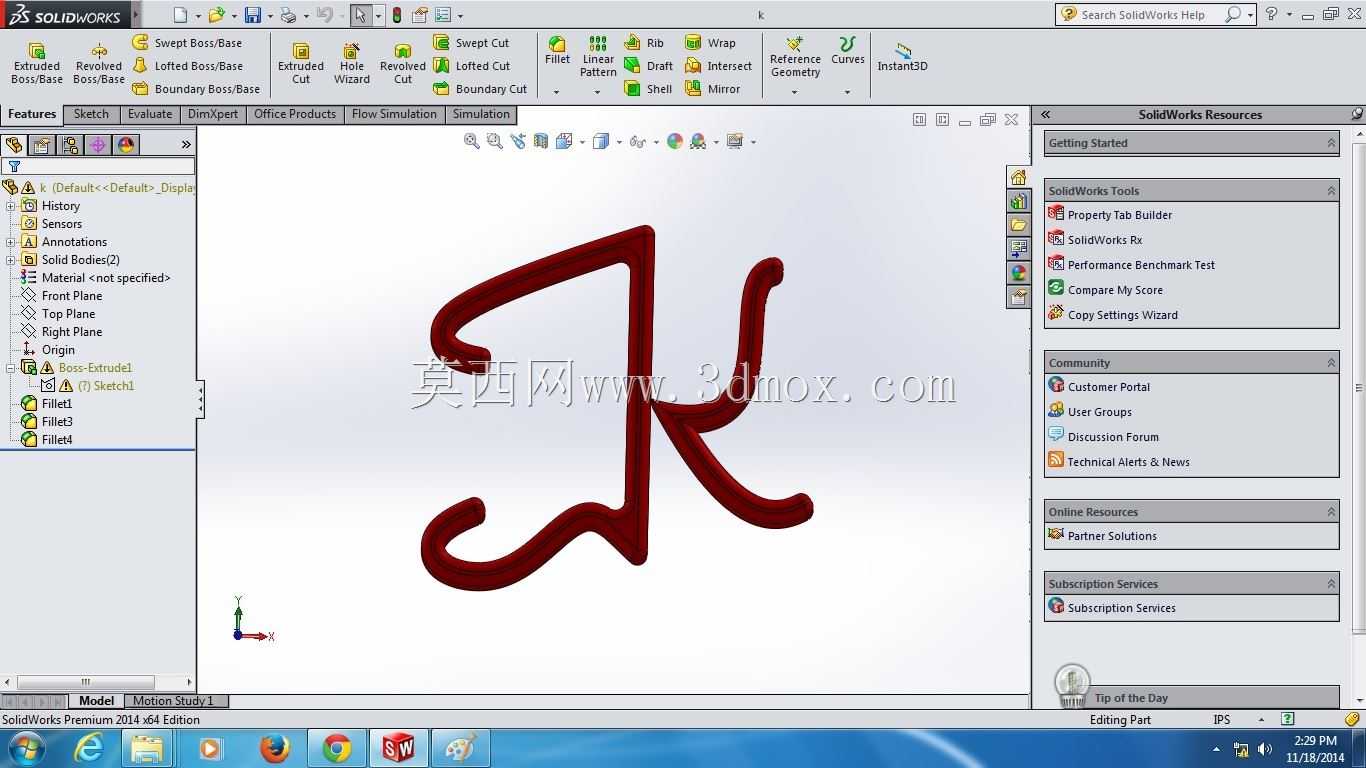Expand the Annotations tree node
1366x768 pixels.
point(11,242)
